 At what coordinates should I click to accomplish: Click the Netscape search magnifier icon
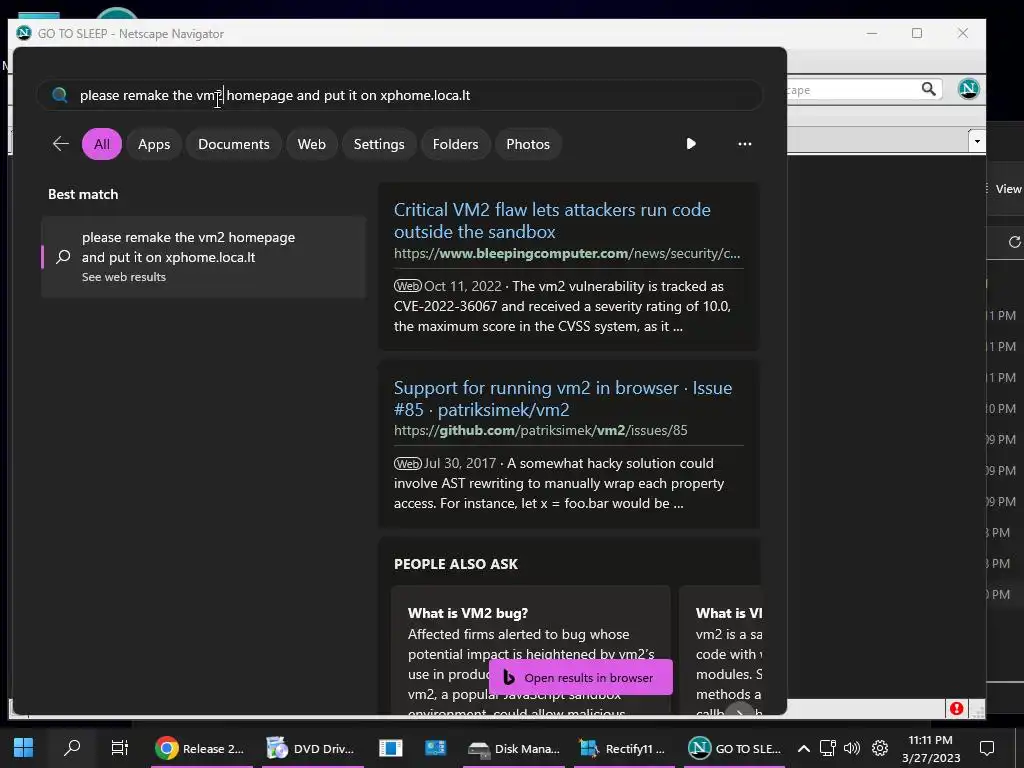(x=928, y=89)
